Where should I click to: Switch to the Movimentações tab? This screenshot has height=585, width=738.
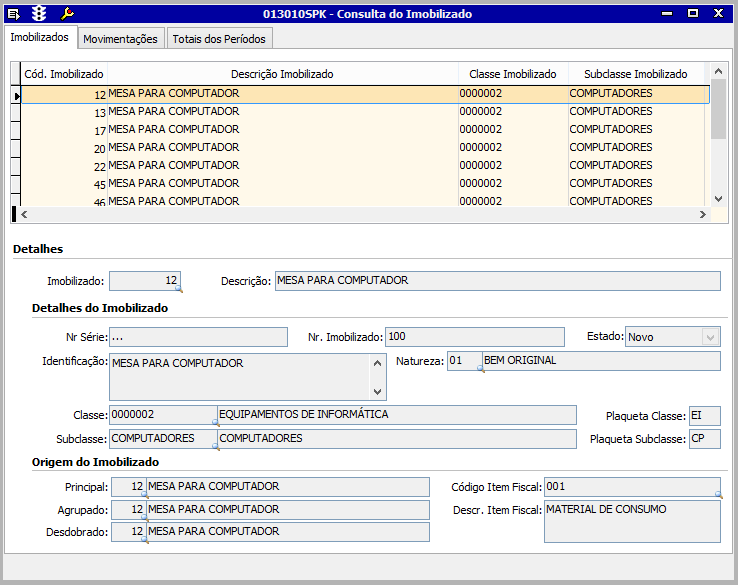point(120,39)
